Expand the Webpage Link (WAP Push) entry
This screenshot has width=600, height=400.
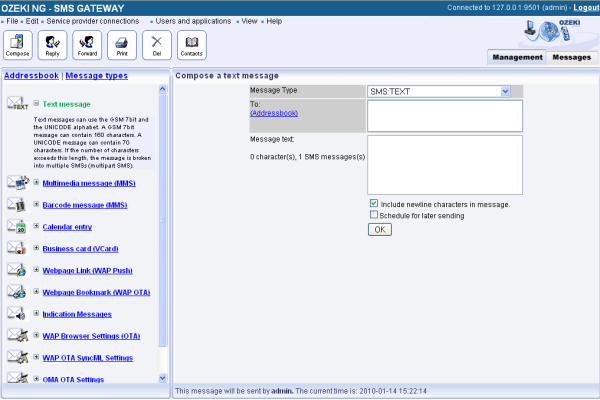(36, 269)
